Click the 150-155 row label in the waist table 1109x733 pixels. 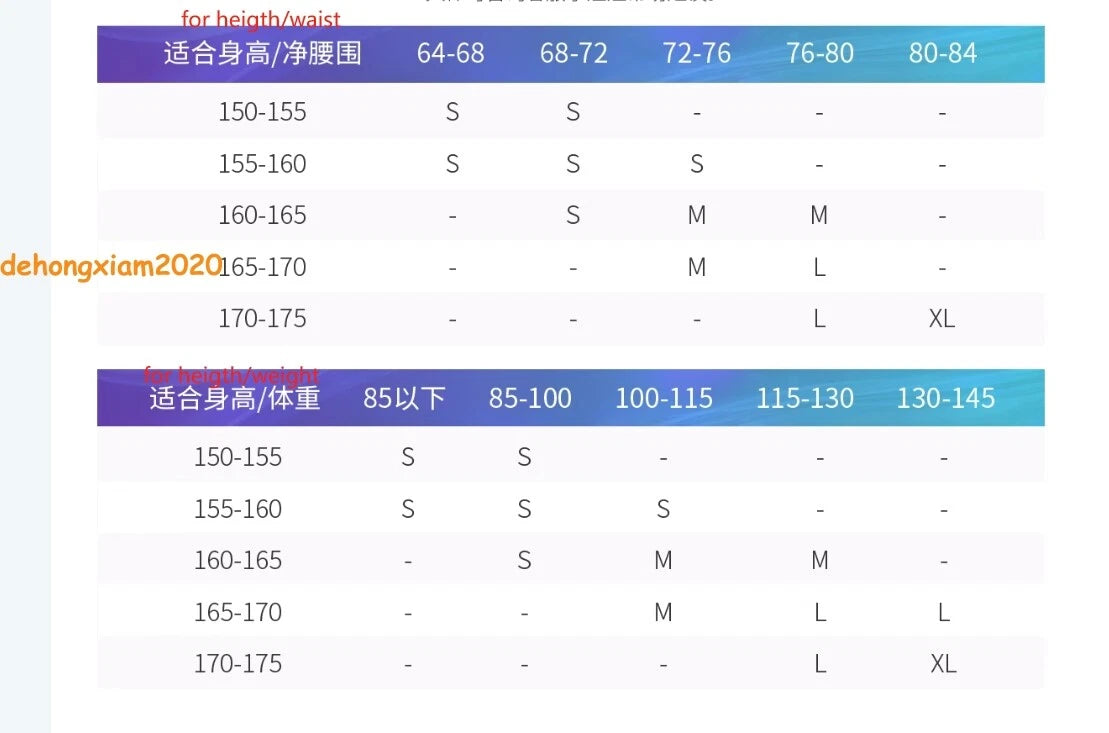click(262, 112)
